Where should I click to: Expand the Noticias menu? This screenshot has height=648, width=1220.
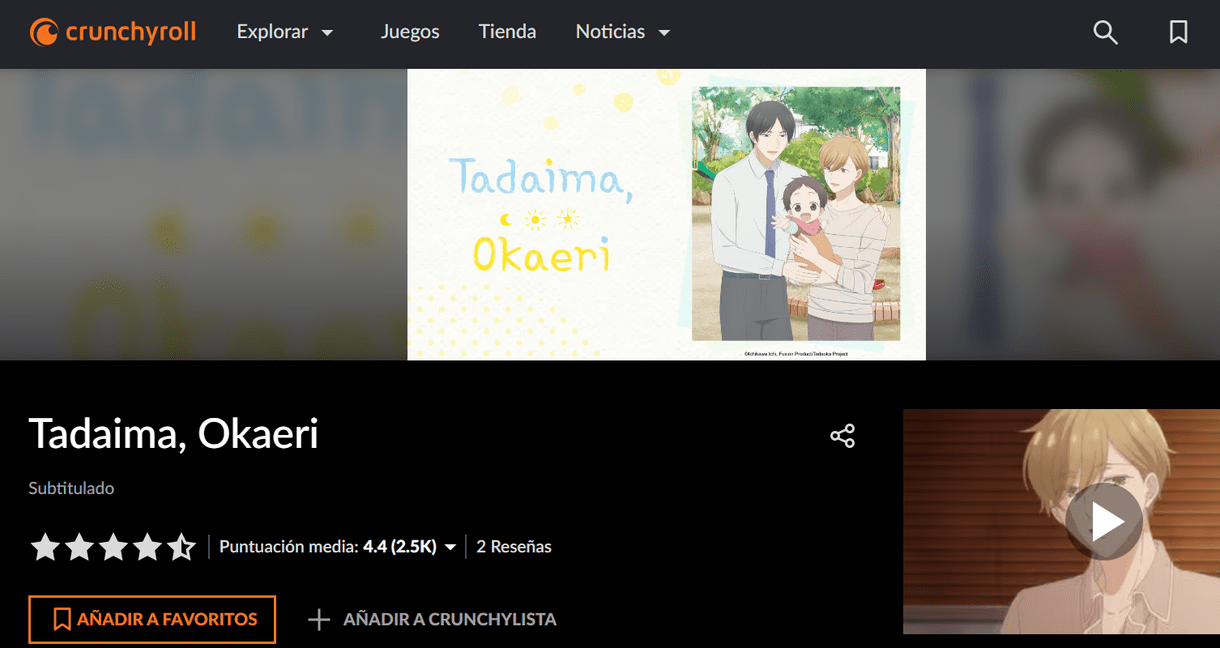623,32
